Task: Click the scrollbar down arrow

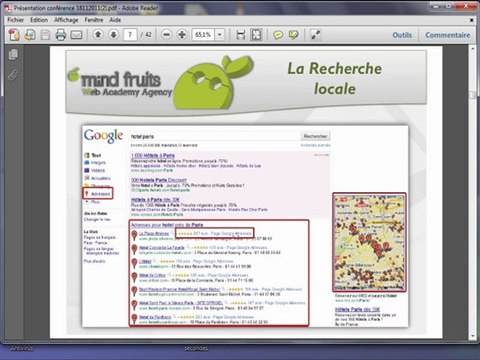Action: coord(472,336)
